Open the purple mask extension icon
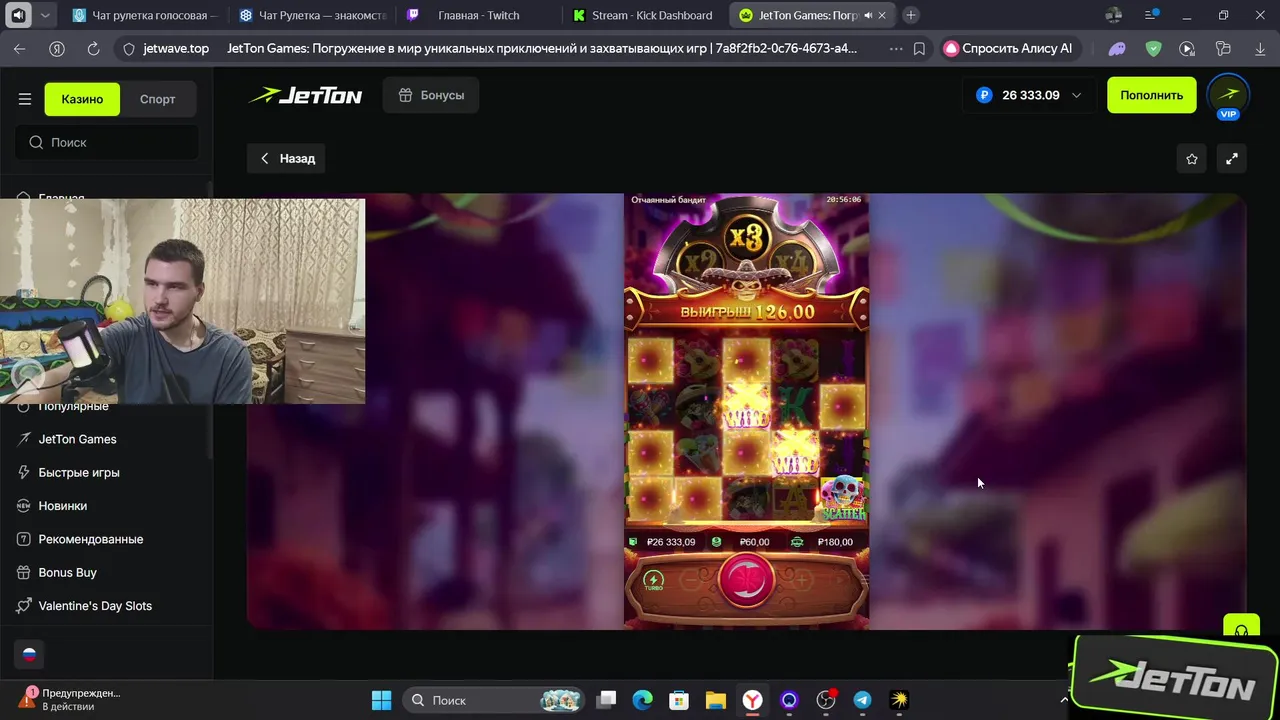Screen dimensions: 1280x720 coord(1118,48)
